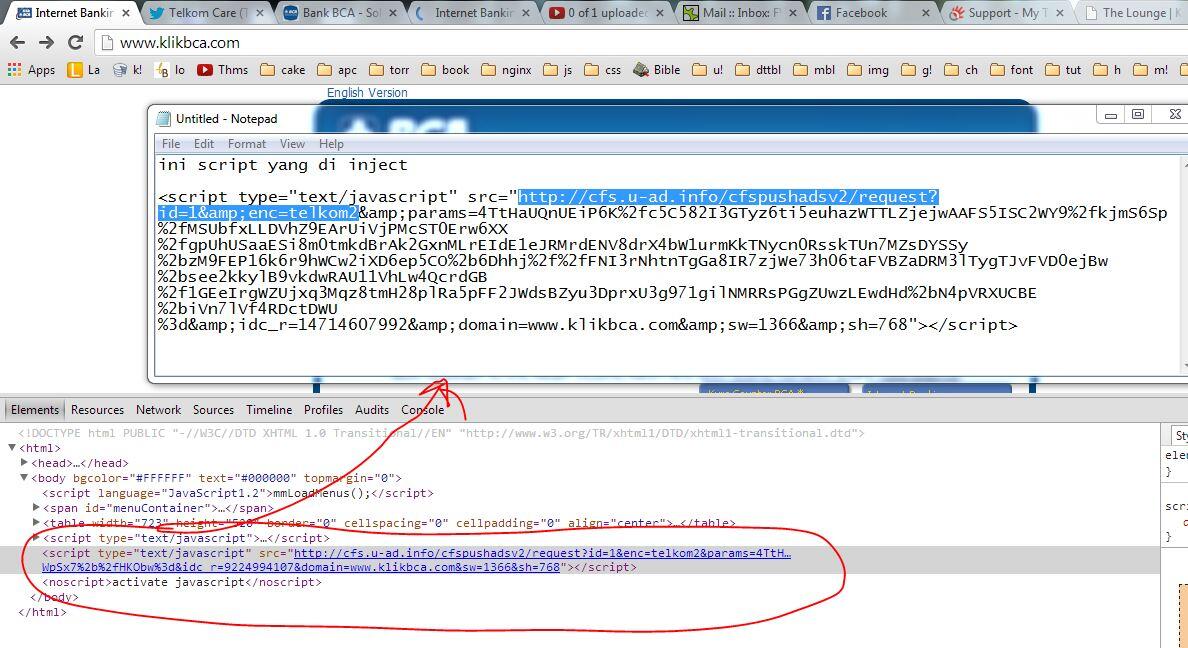Open the Bible bookmark
1188x648 pixels.
(657, 70)
